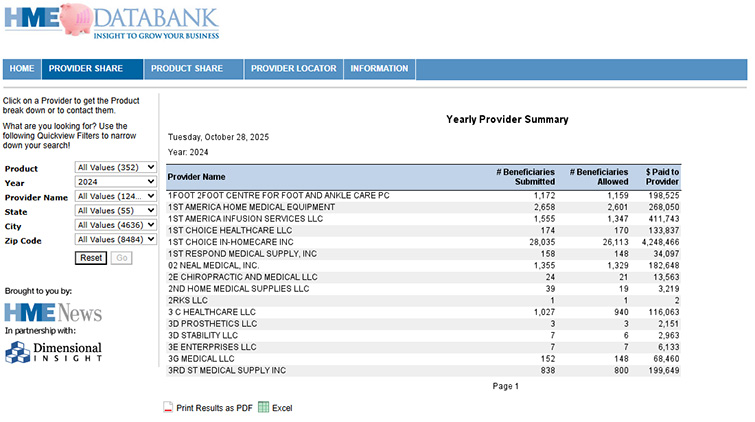
Task: Click the 4,248,466 paid amount cell
Action: tap(660, 242)
